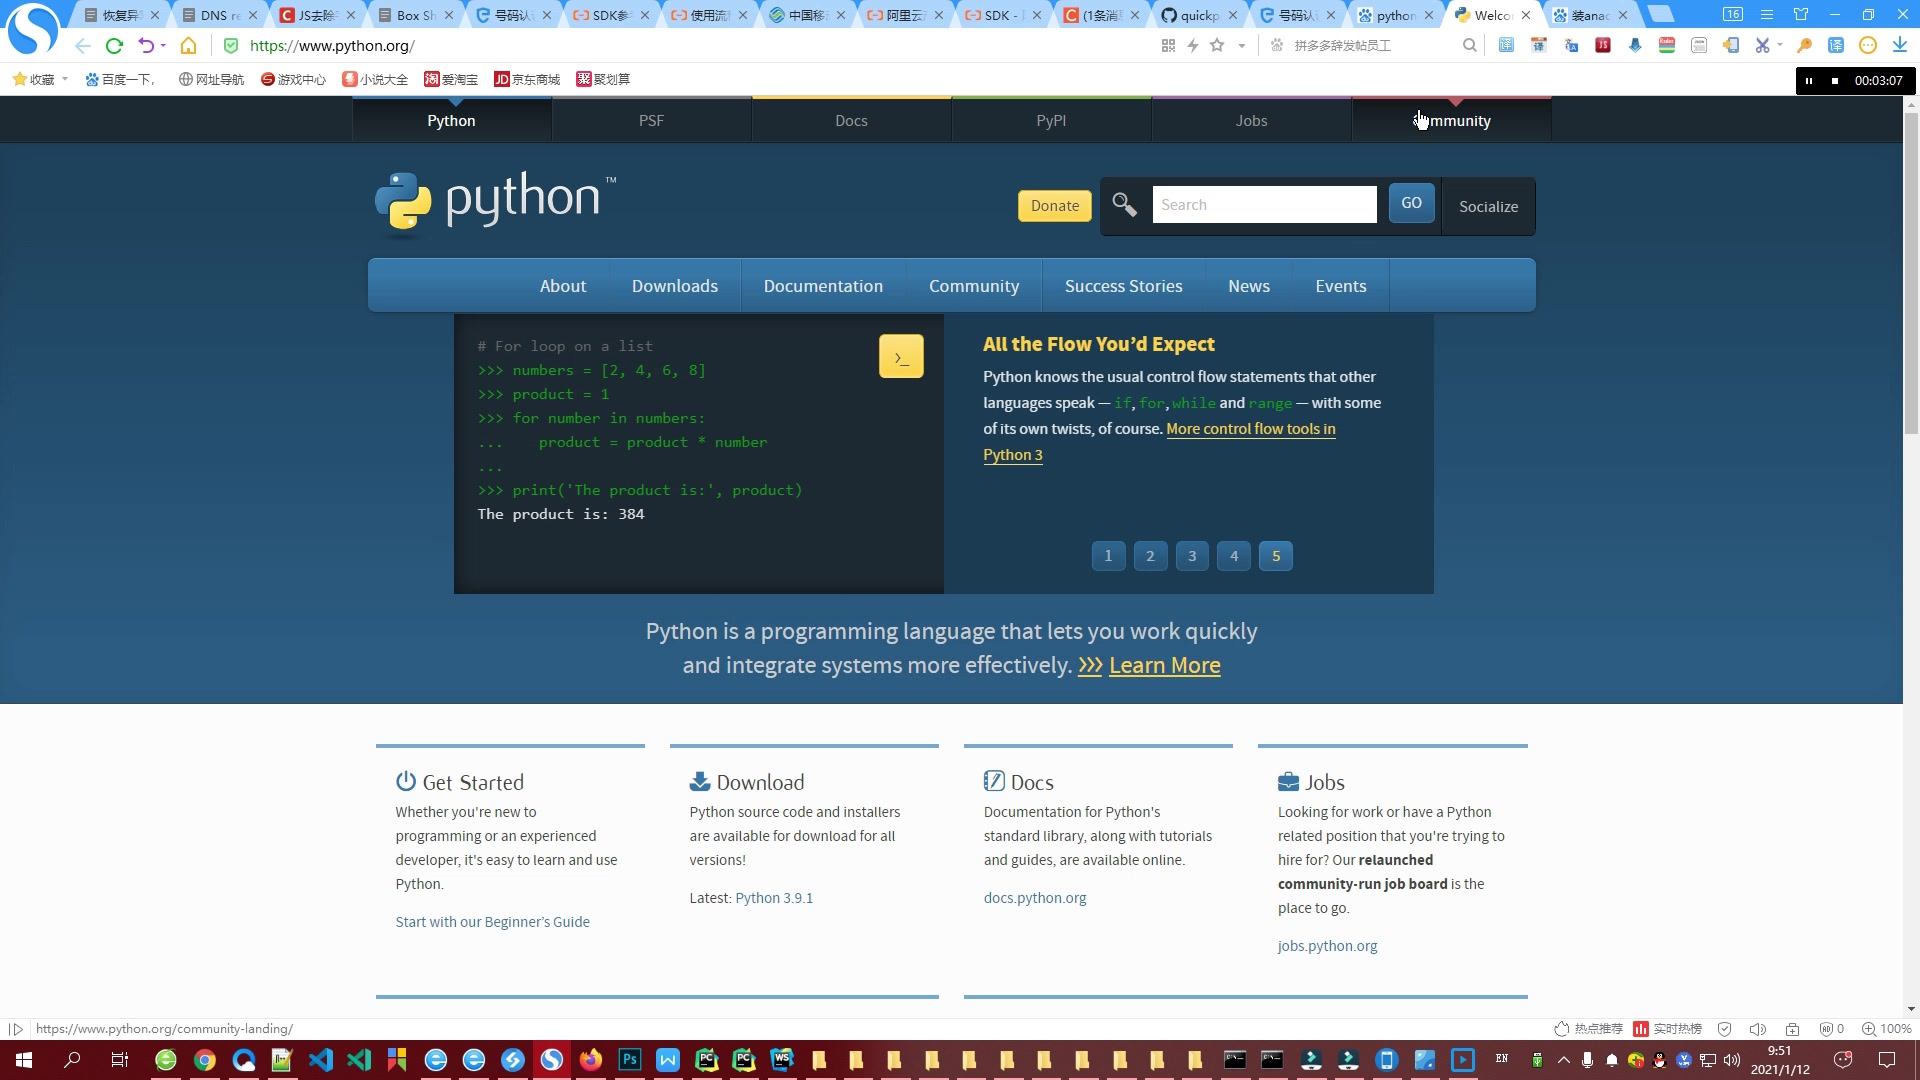Switch to the PyPI top tab
Screen dimensions: 1920x1080
click(1051, 121)
